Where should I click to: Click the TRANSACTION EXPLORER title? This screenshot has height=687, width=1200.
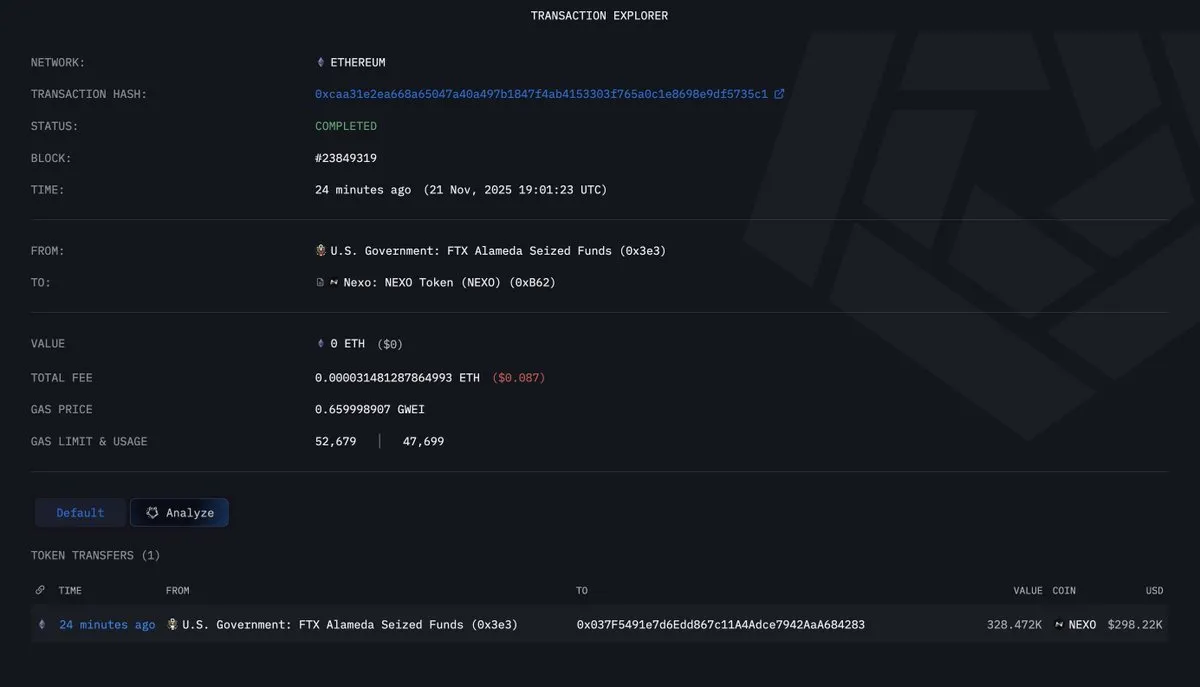pyautogui.click(x=599, y=16)
